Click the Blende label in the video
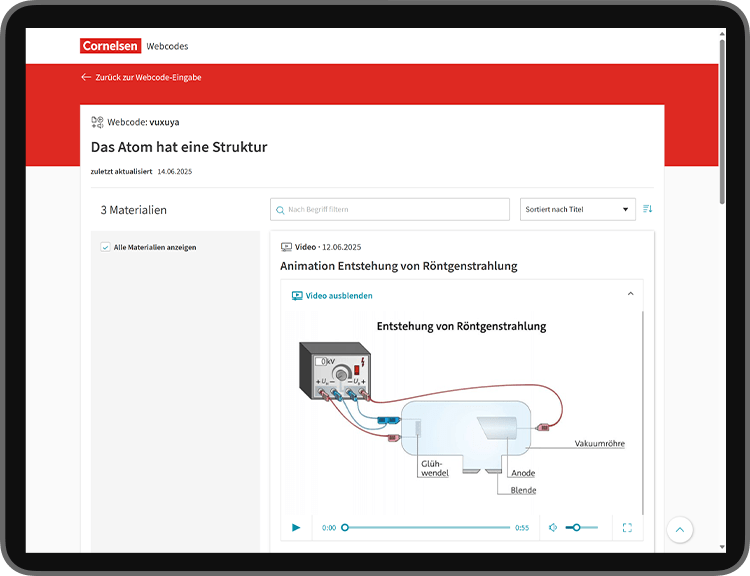Image resolution: width=750 pixels, height=576 pixels. pyautogui.click(x=523, y=490)
